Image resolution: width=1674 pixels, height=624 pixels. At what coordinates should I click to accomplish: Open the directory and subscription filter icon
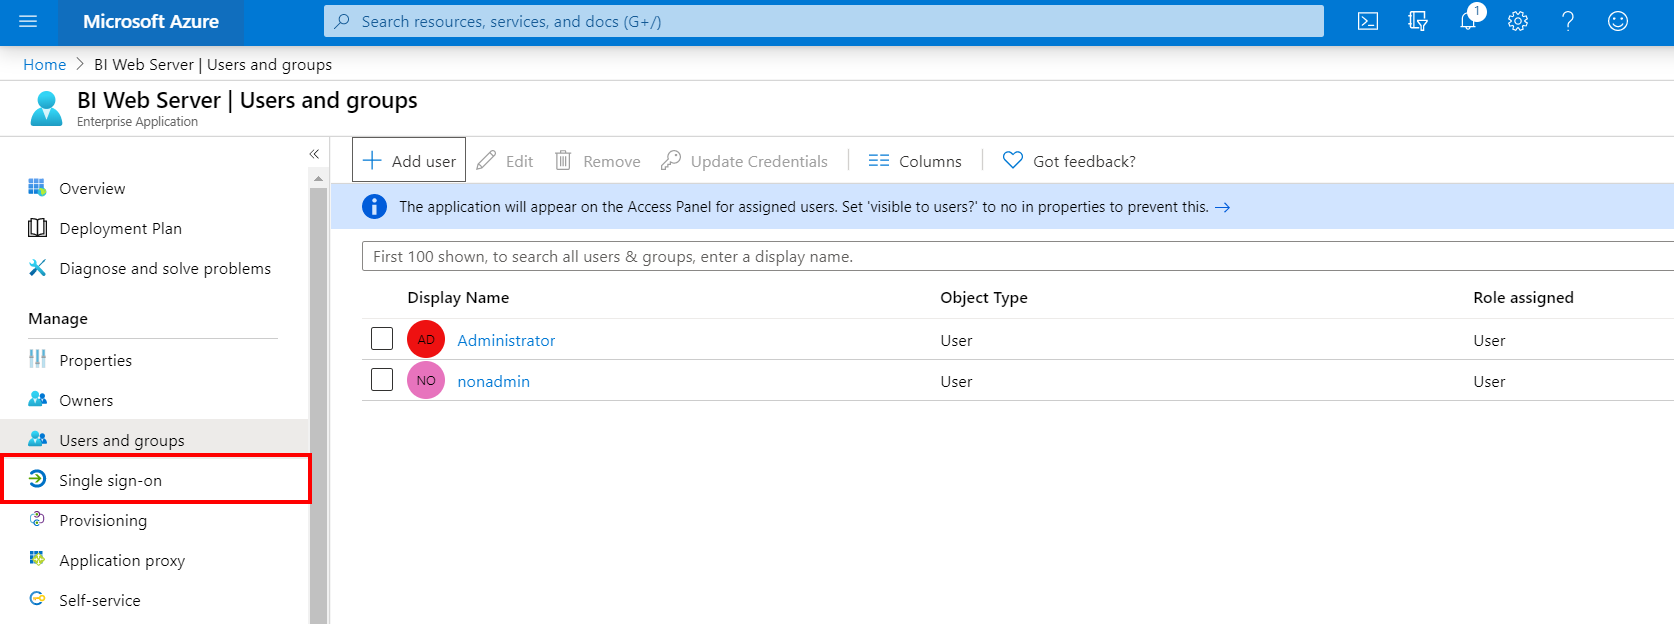pos(1418,21)
